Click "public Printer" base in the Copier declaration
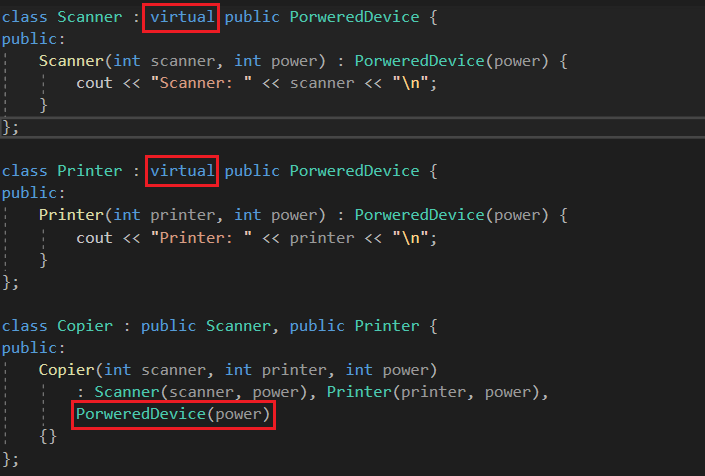 point(354,326)
